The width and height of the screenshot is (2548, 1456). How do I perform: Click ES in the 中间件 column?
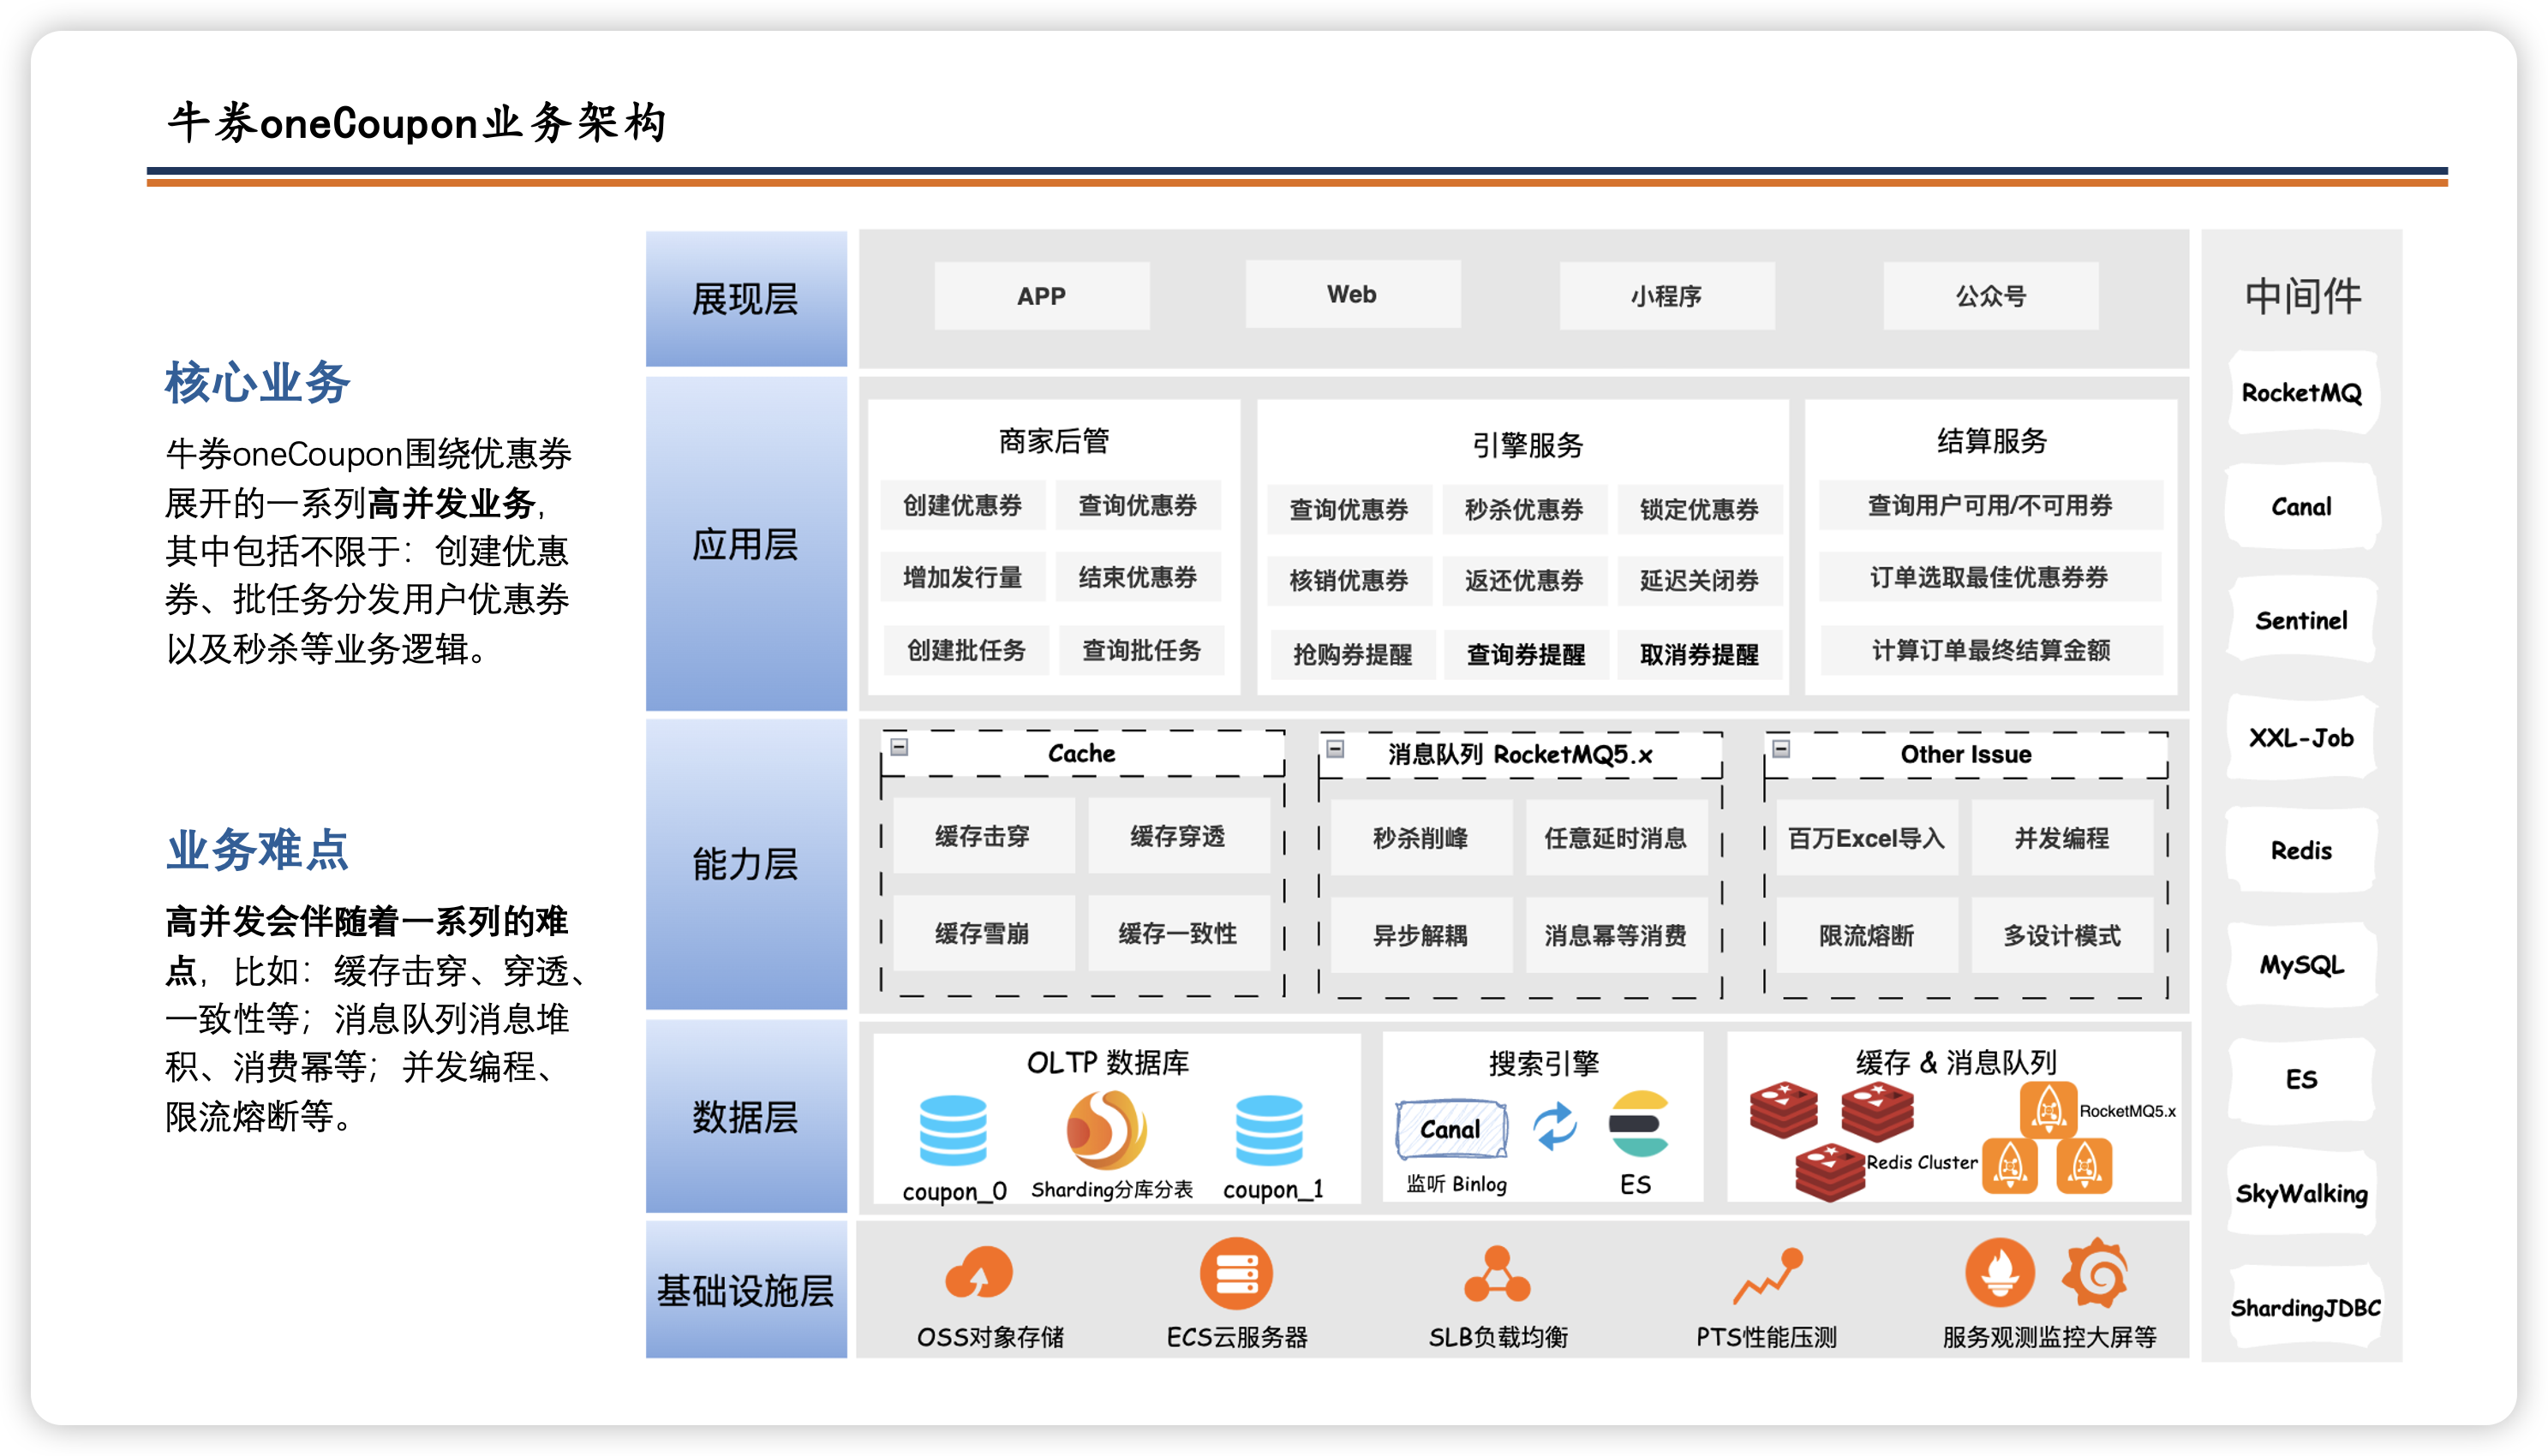pyautogui.click(x=2302, y=1080)
